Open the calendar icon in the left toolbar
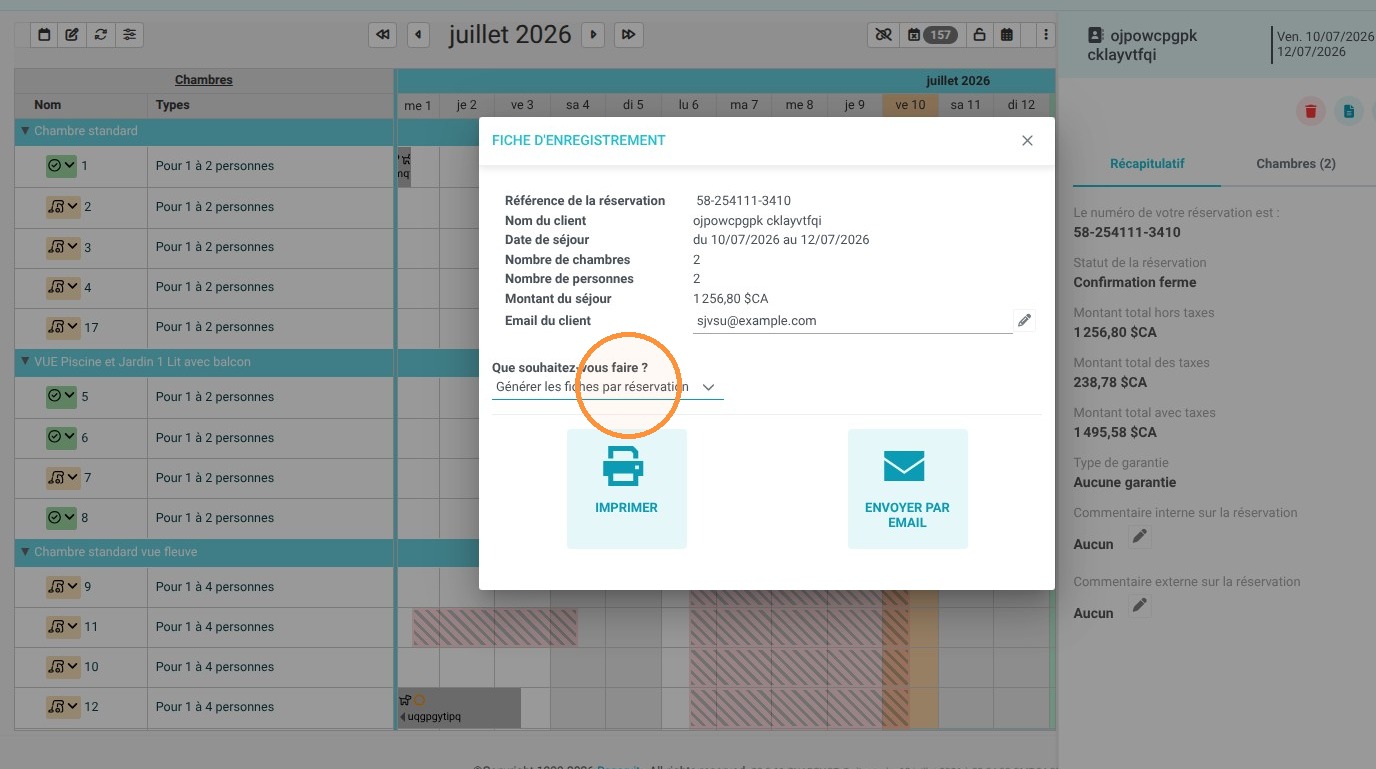Viewport: 1376px width, 769px height. 44,35
